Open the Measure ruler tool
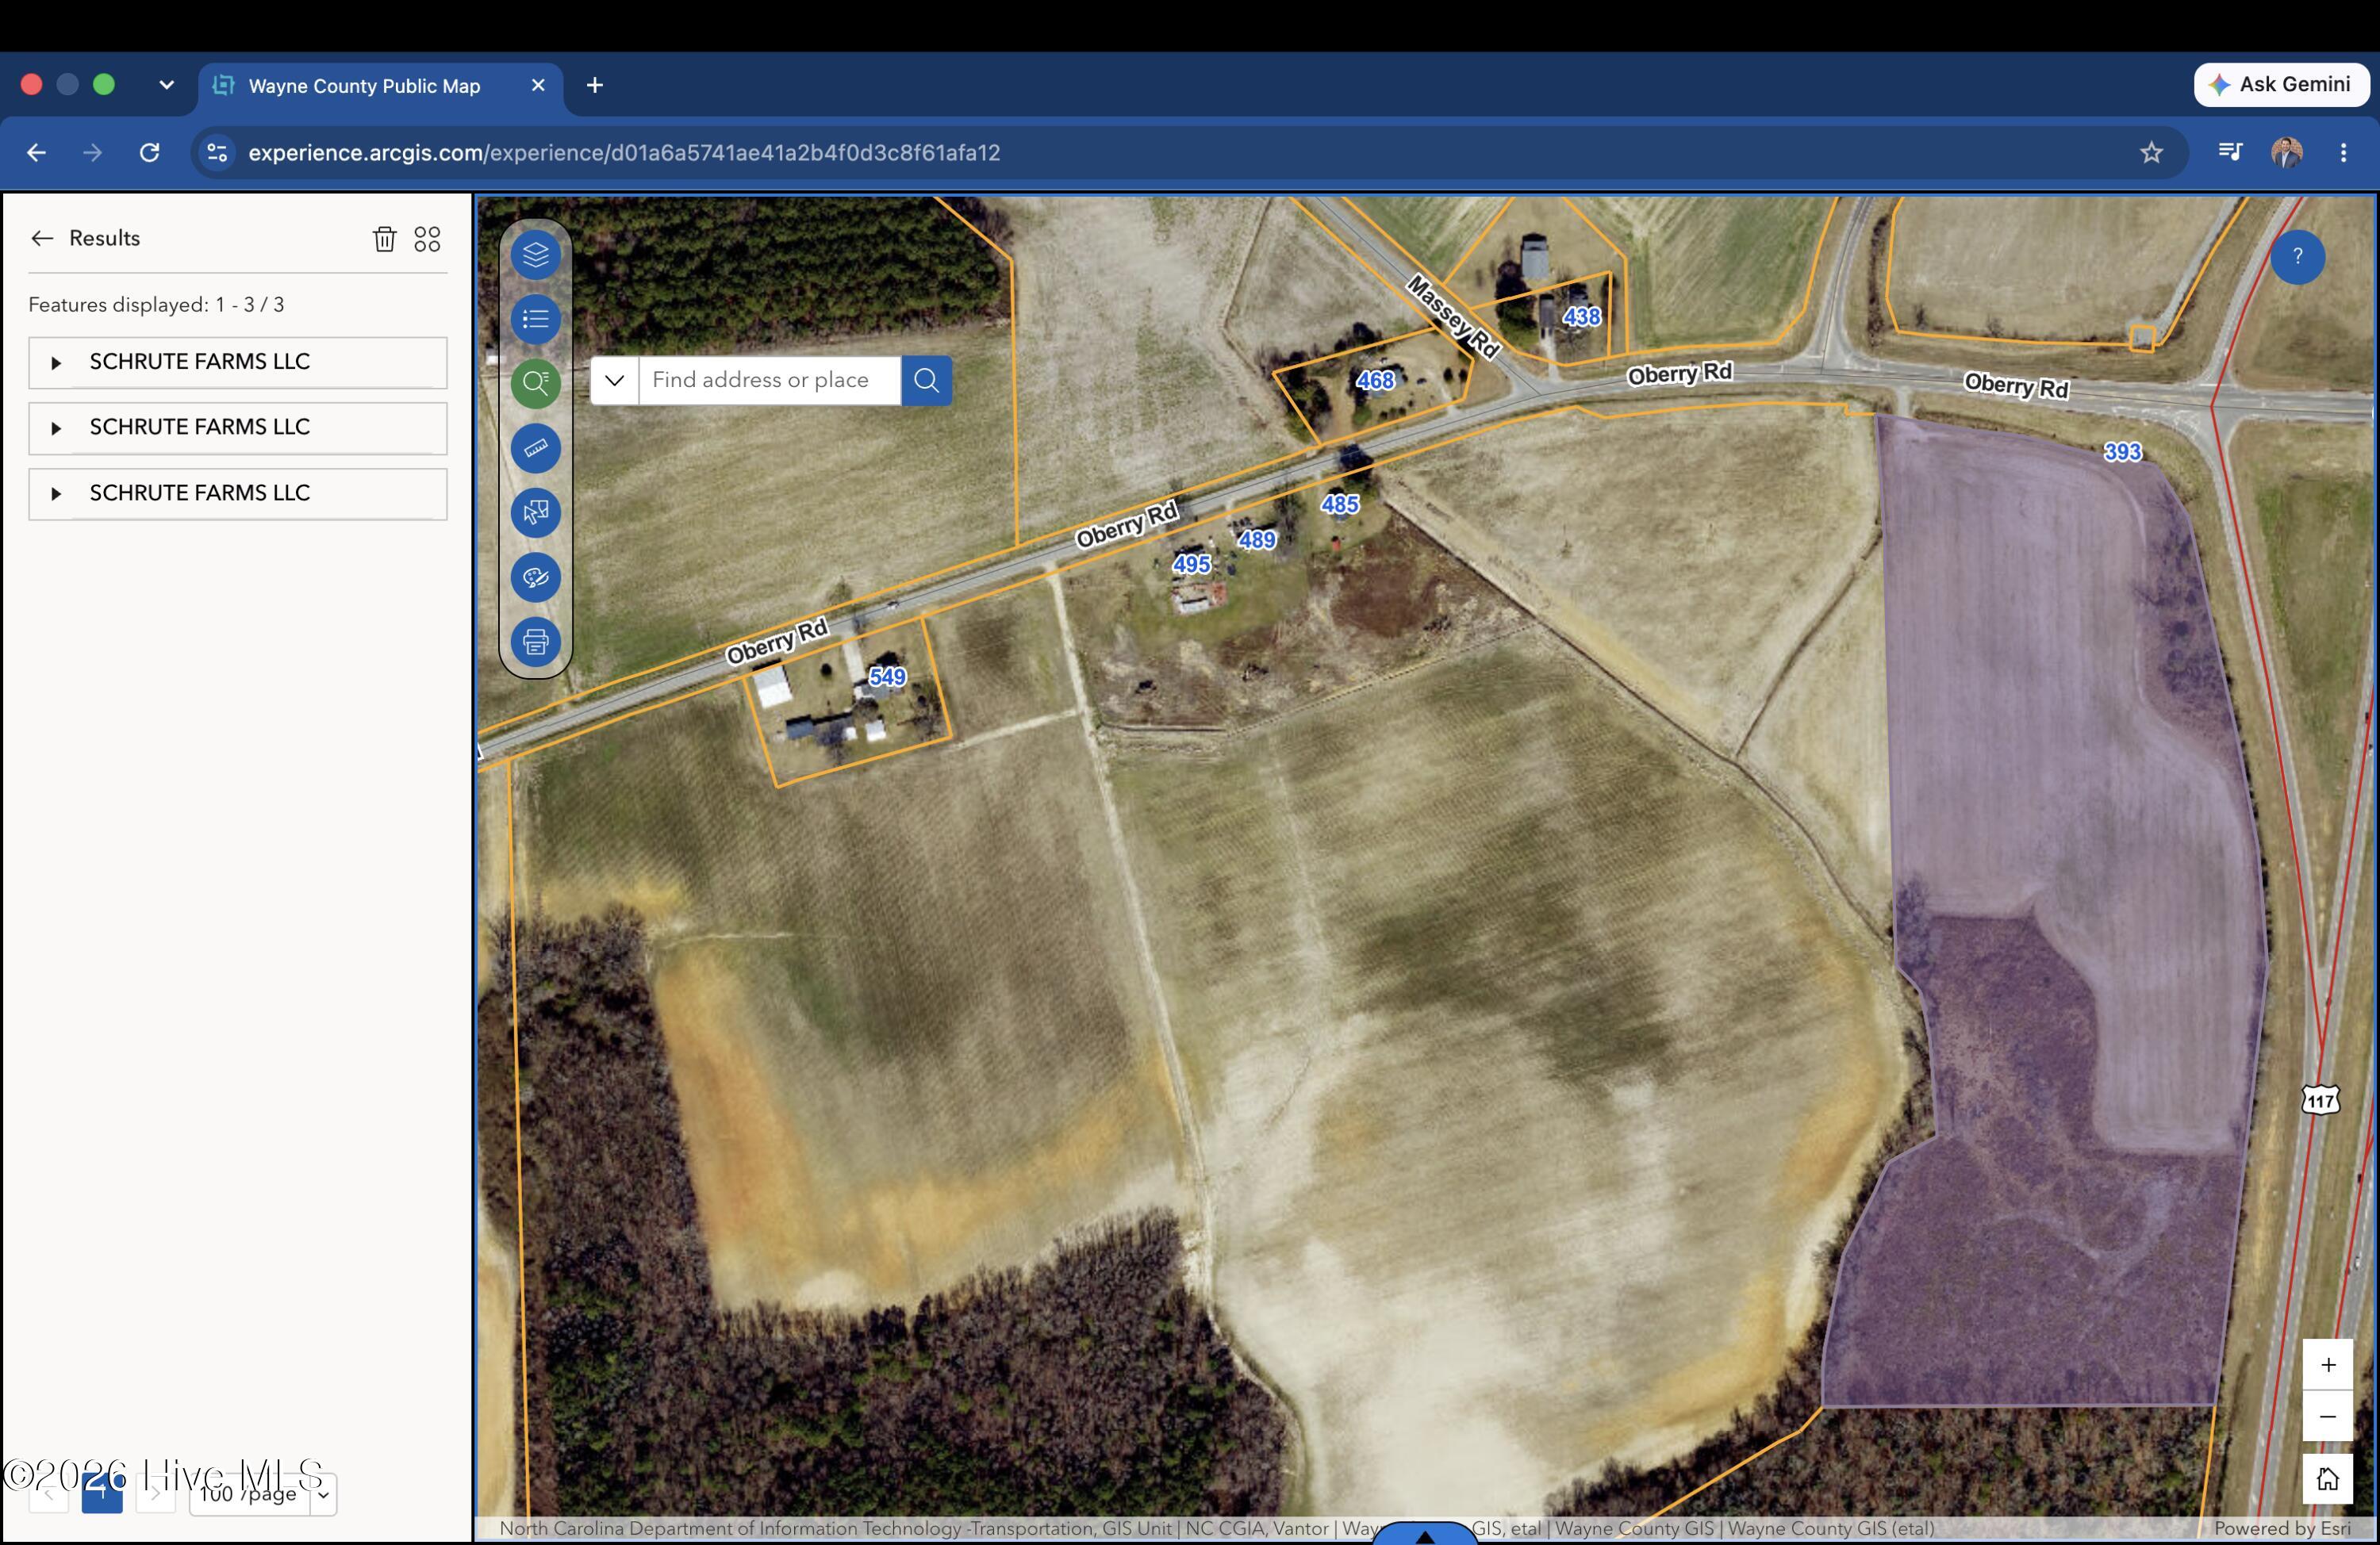 tap(535, 448)
